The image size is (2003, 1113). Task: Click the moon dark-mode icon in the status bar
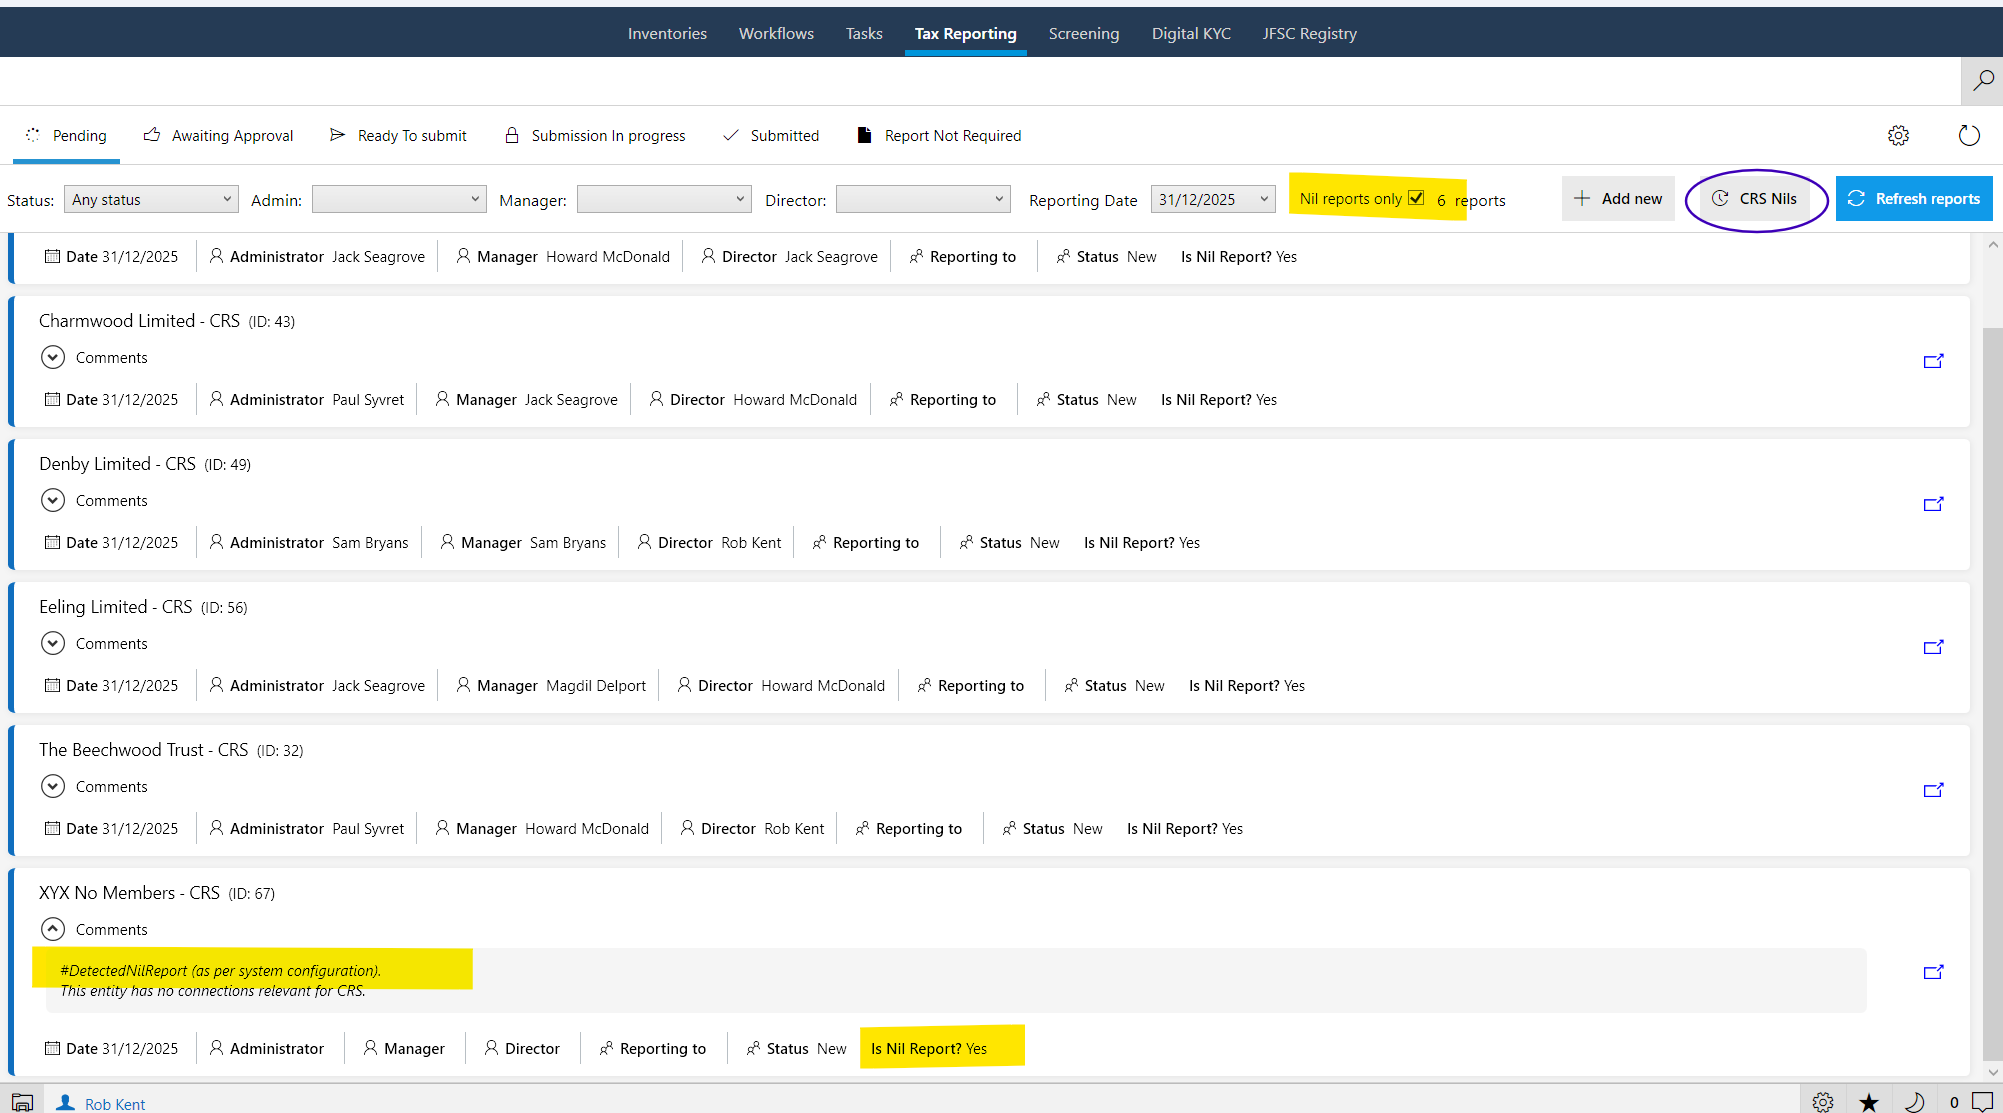(x=1916, y=1102)
